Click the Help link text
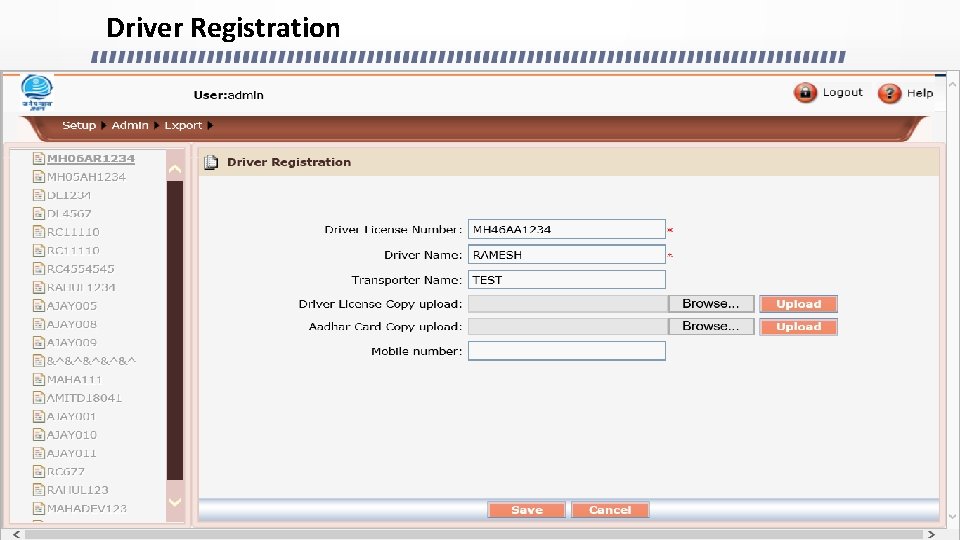Viewport: 960px width, 540px height. (x=920, y=93)
